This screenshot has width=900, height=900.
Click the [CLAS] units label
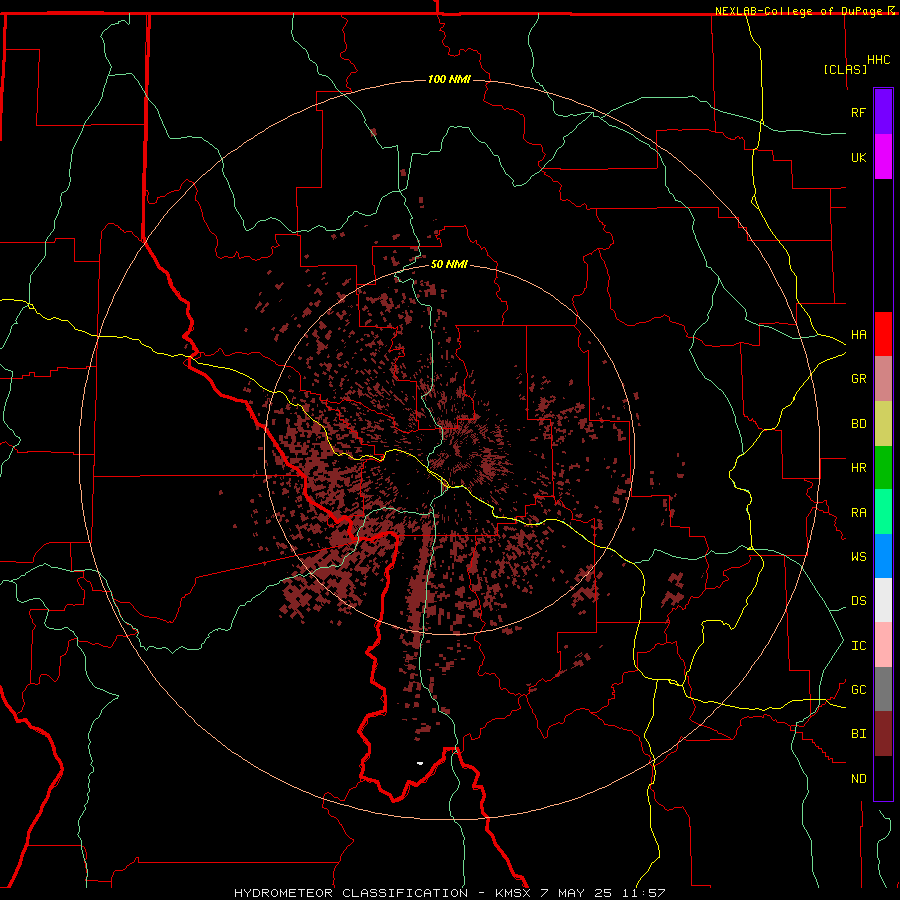tap(845, 69)
